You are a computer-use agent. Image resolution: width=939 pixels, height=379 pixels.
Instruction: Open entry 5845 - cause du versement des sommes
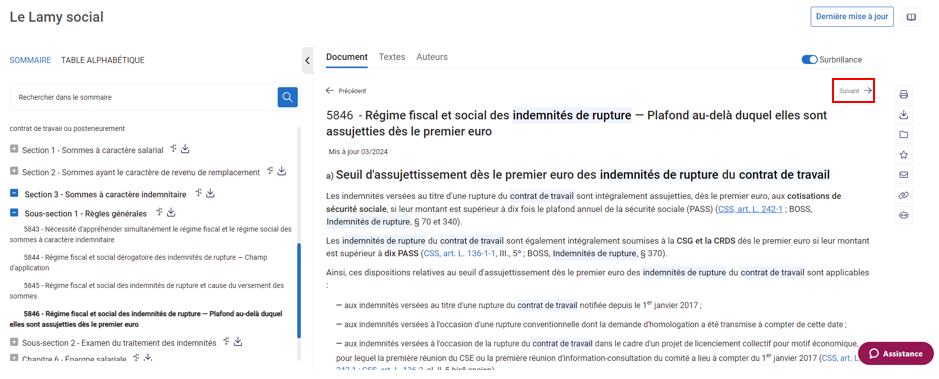(147, 290)
